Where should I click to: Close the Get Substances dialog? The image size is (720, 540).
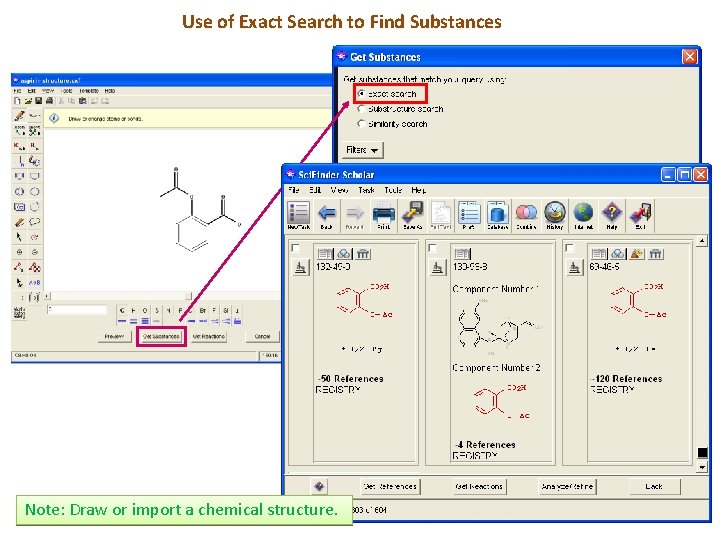[x=689, y=57]
